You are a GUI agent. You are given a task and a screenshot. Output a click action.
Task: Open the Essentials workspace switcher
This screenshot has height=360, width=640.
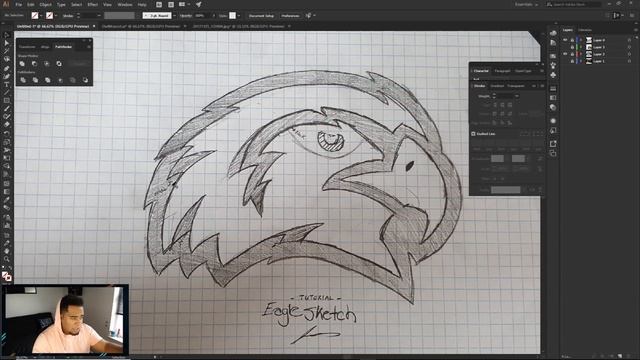click(526, 4)
